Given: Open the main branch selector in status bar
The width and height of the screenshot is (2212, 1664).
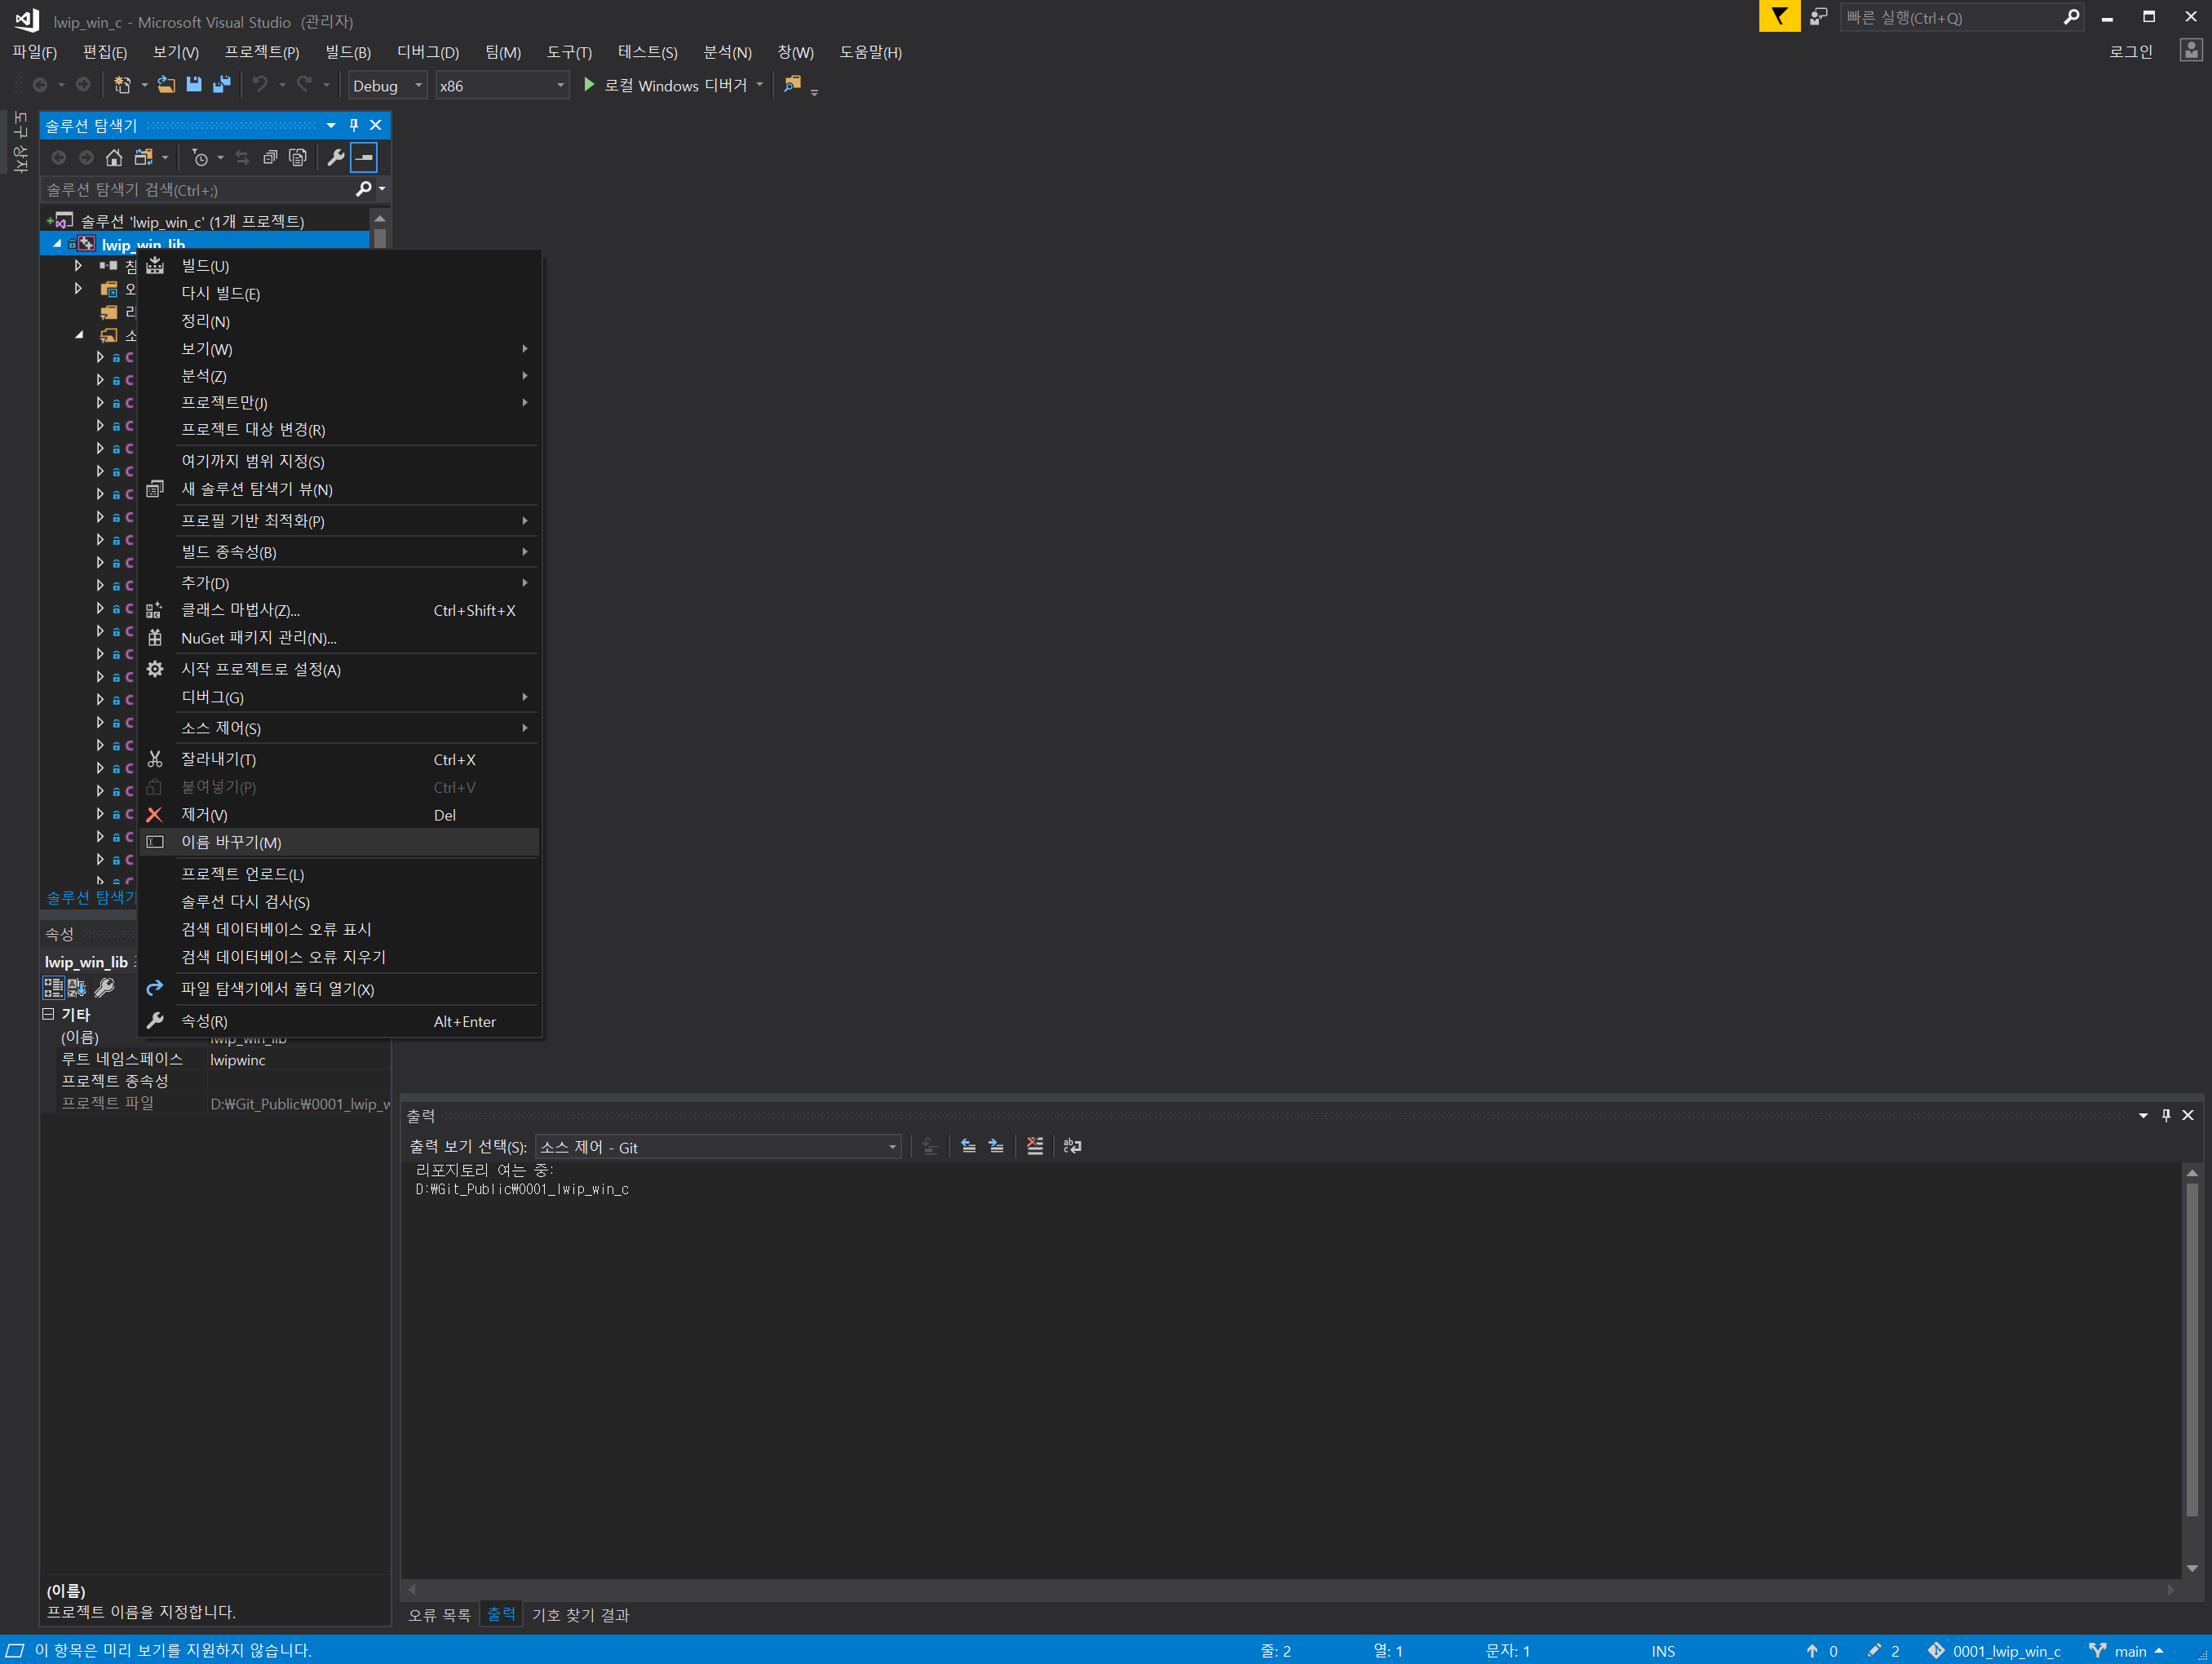Looking at the screenshot, I should click(2128, 1651).
